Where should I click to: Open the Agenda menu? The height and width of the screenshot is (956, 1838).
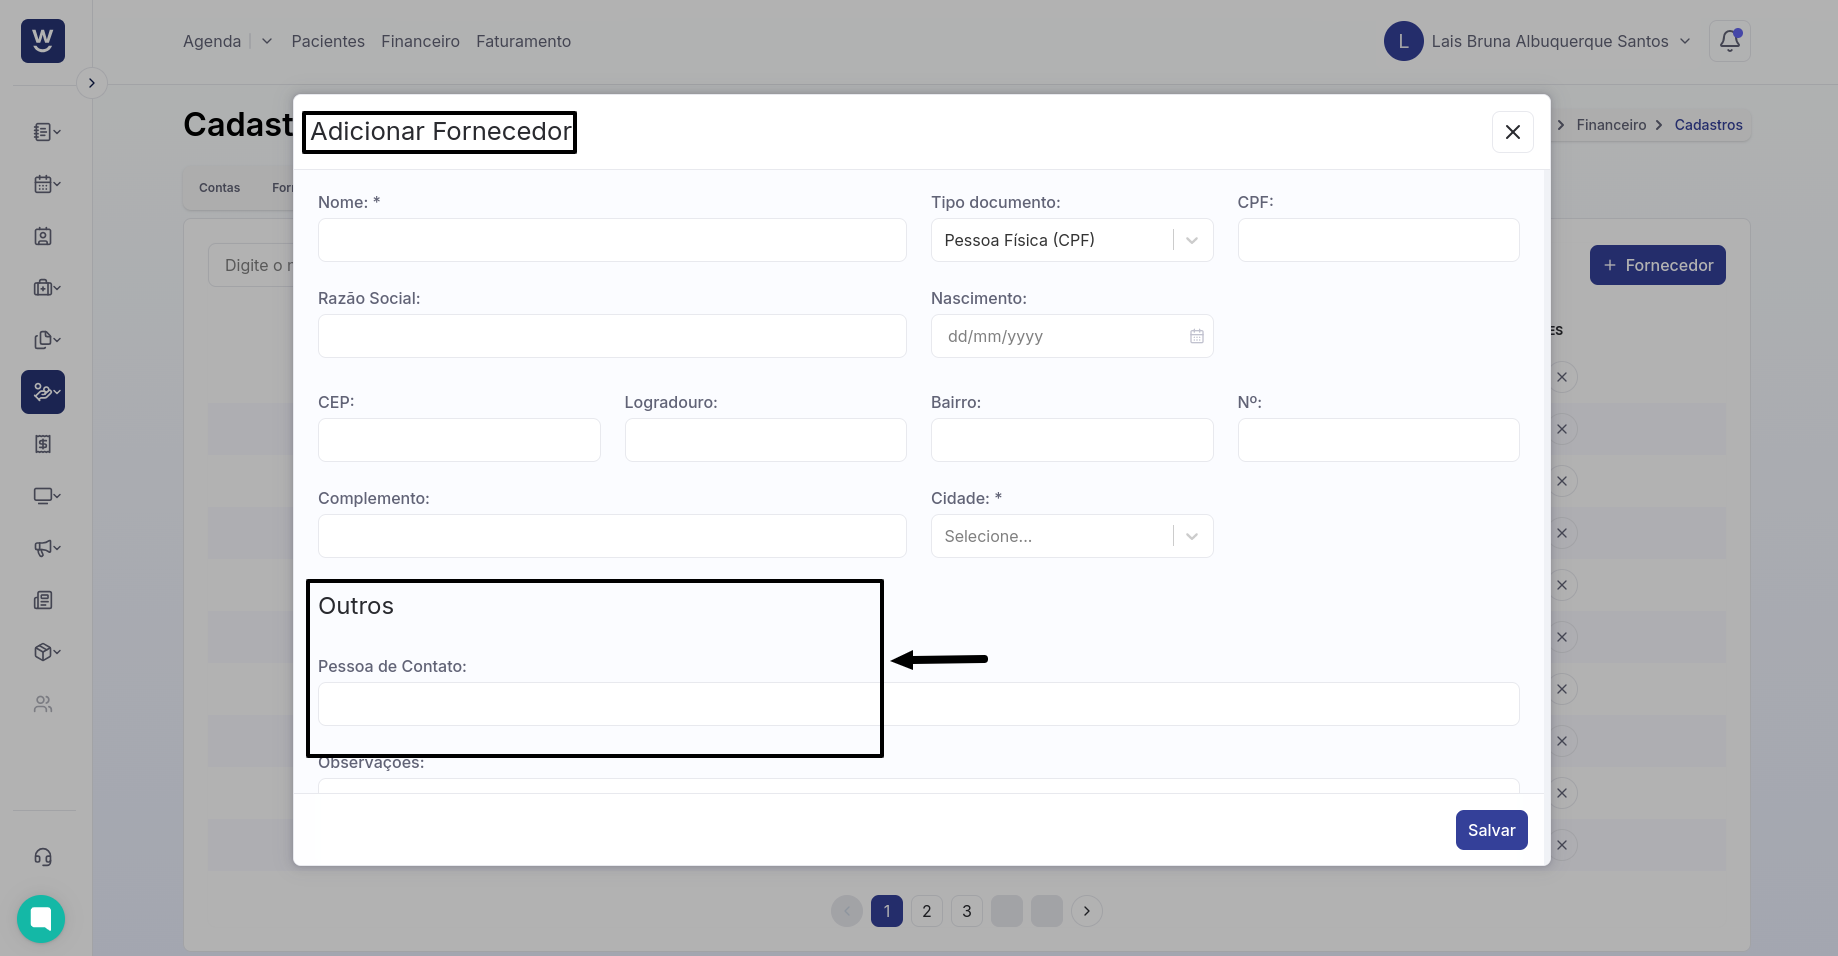[212, 41]
